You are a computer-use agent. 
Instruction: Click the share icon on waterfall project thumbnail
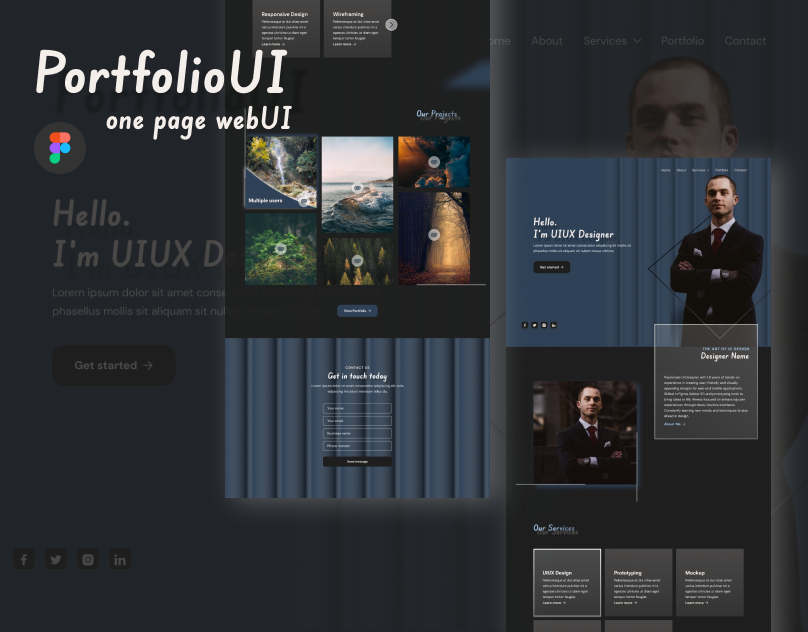click(x=304, y=203)
